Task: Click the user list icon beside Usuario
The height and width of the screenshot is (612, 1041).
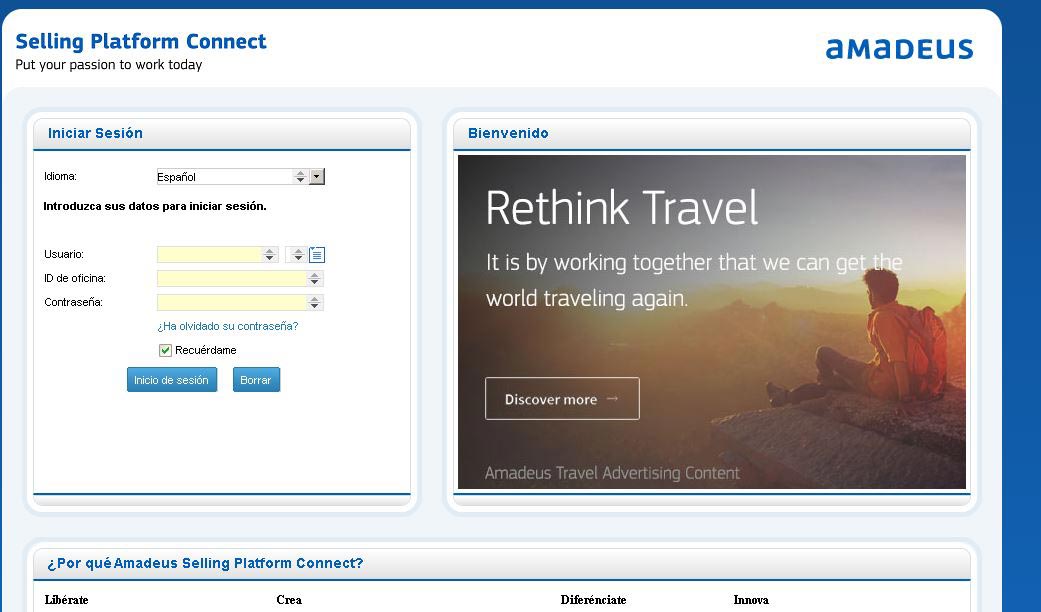Action: (317, 255)
